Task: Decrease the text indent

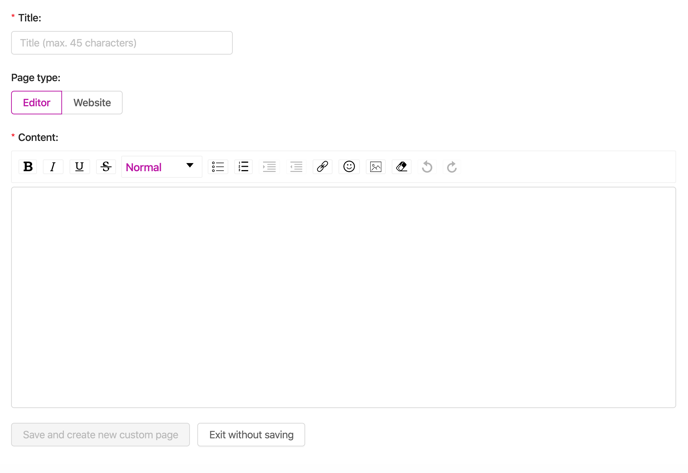Action: (x=296, y=167)
